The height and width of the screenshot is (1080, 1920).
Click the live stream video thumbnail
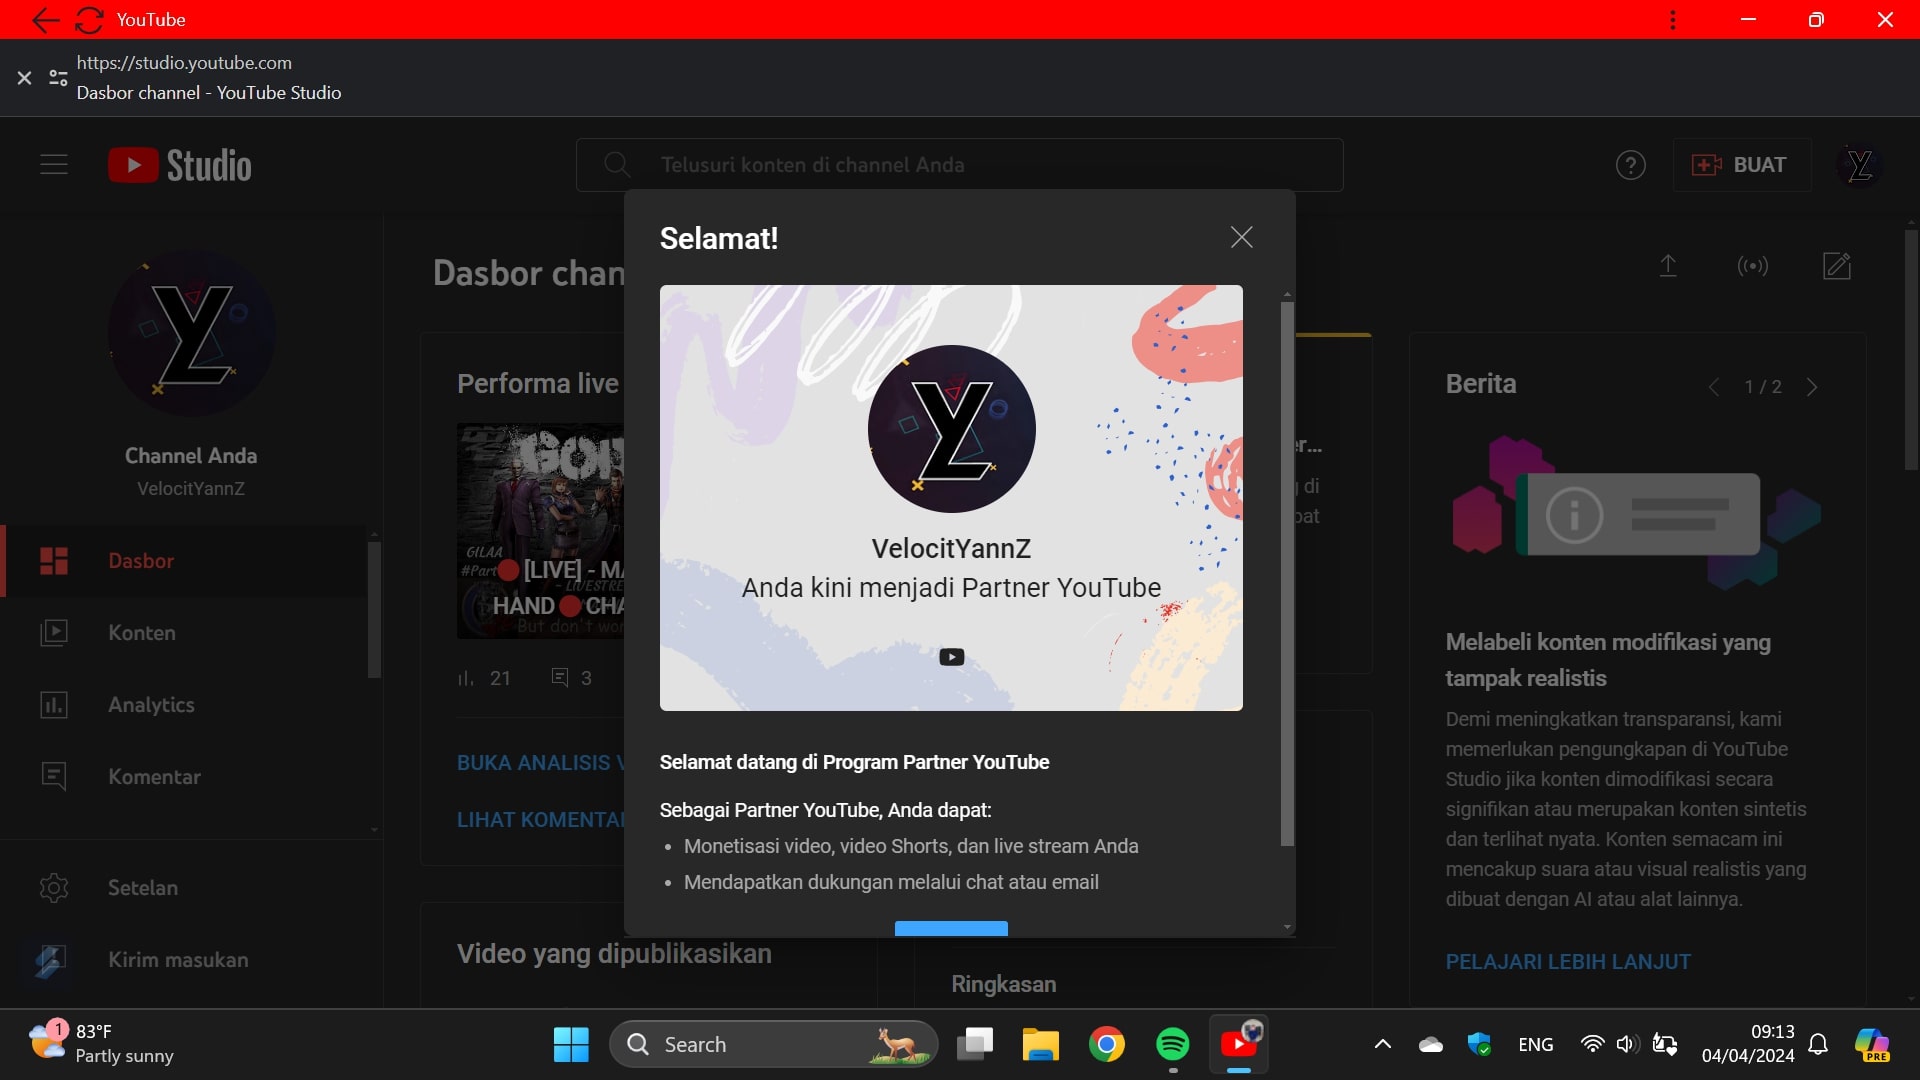(x=540, y=530)
